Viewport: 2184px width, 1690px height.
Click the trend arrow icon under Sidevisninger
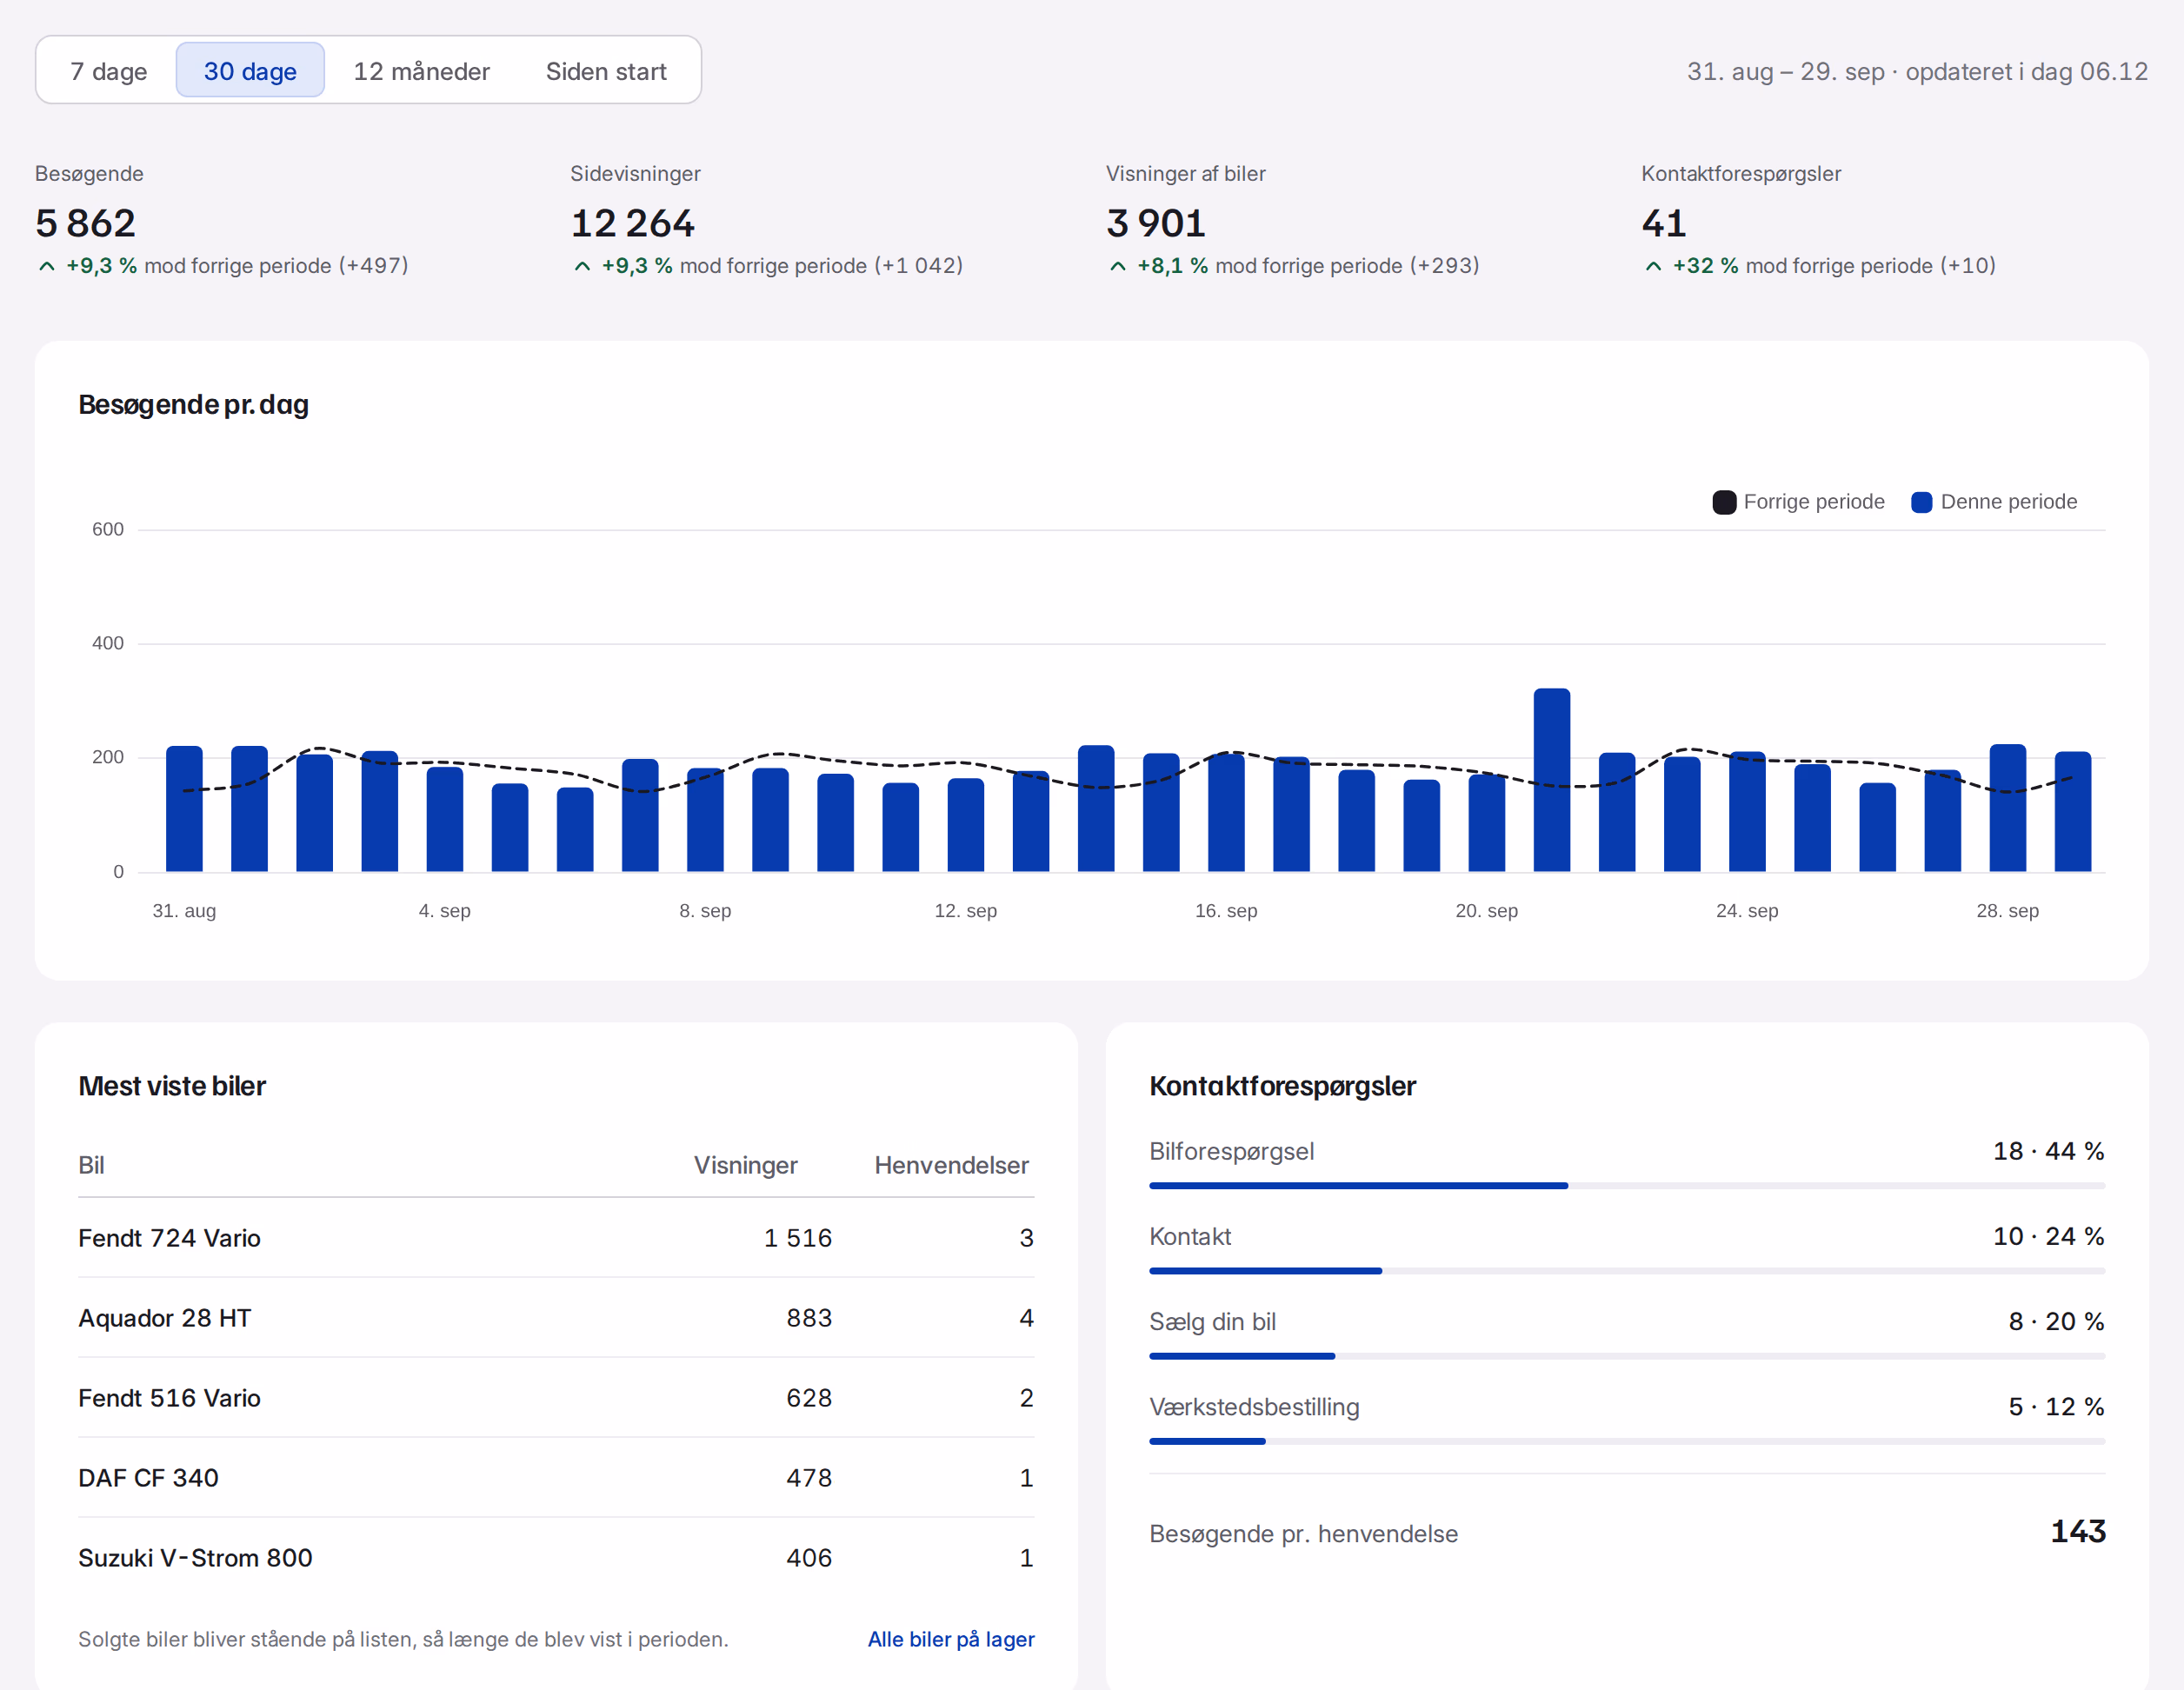[582, 266]
